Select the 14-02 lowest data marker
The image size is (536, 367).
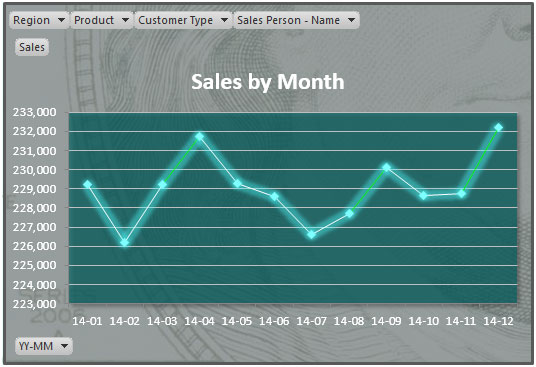point(125,243)
